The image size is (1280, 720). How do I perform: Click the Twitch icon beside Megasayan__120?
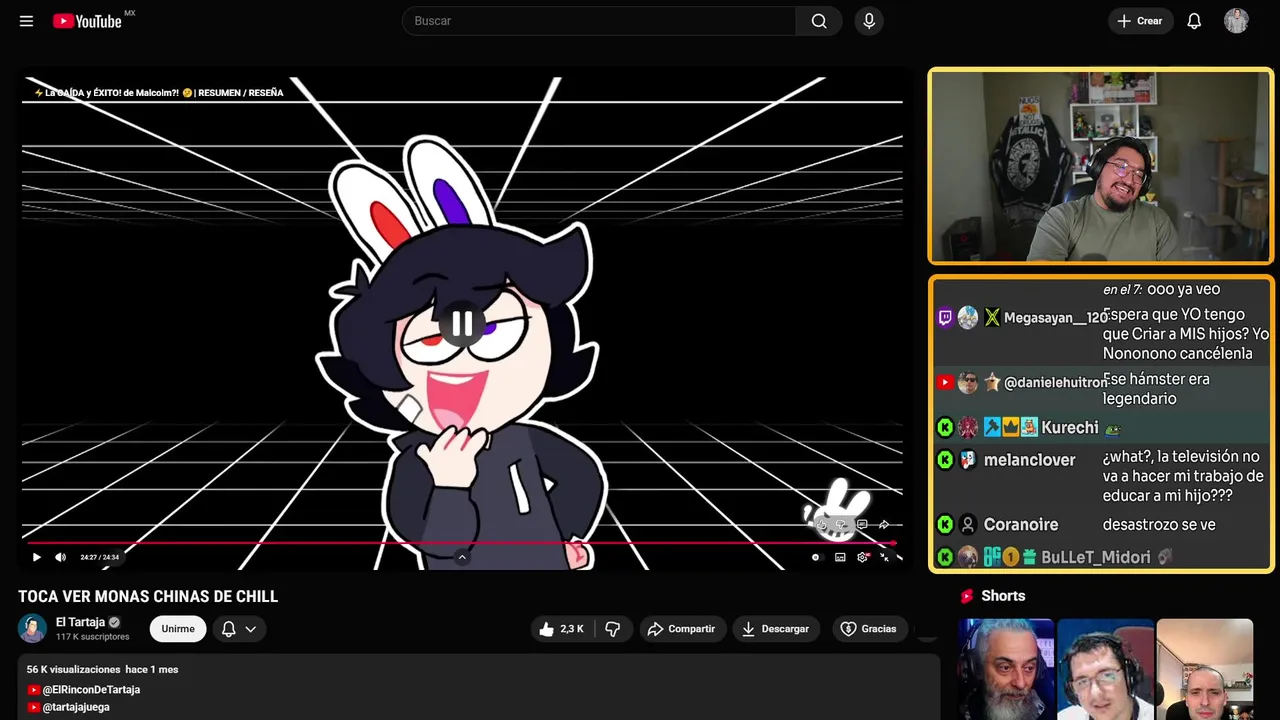pos(945,317)
